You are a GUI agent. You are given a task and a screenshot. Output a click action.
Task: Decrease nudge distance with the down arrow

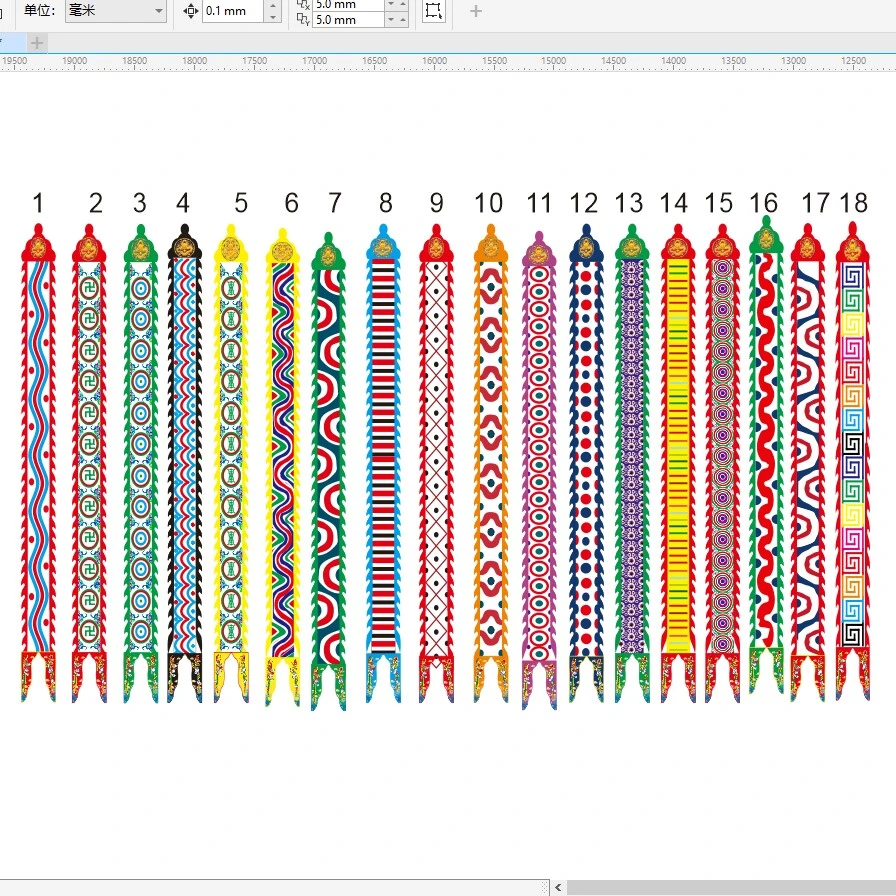pos(273,17)
